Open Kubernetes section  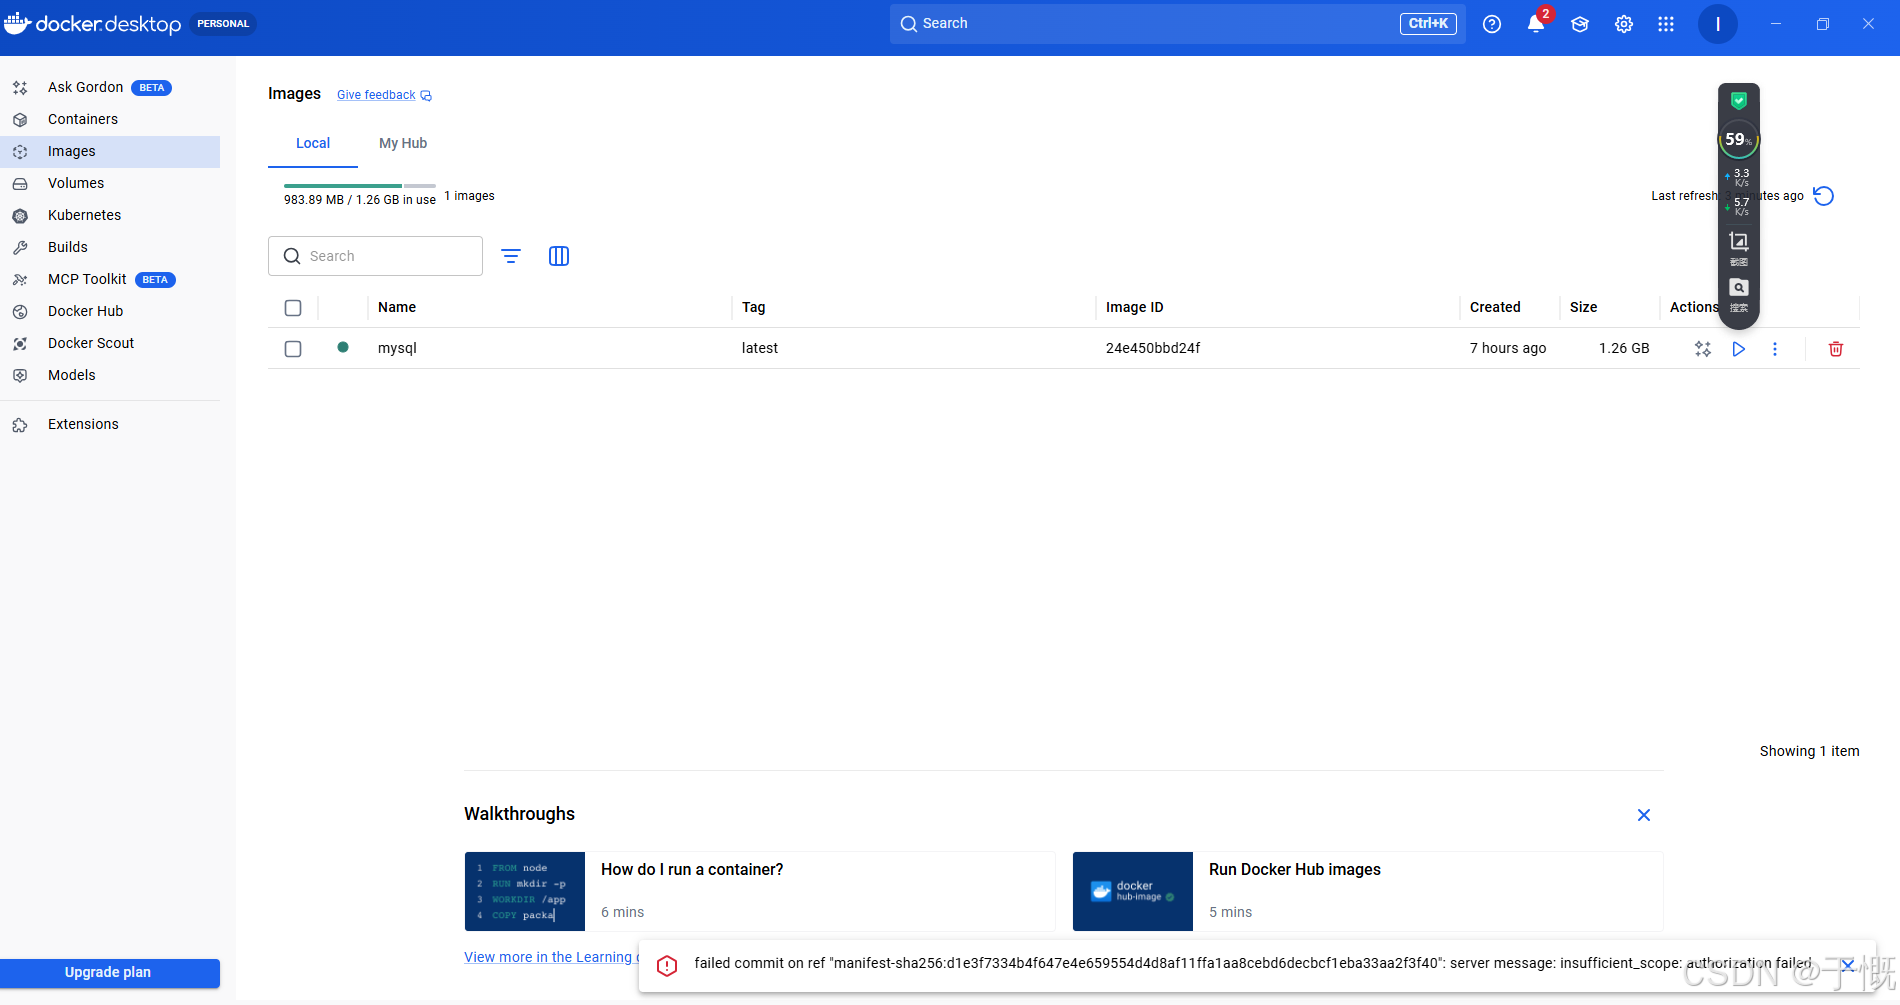tap(110, 215)
